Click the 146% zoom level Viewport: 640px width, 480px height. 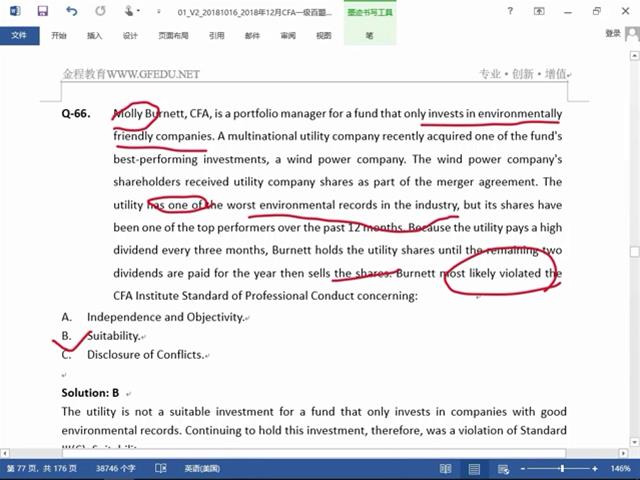(x=620, y=469)
